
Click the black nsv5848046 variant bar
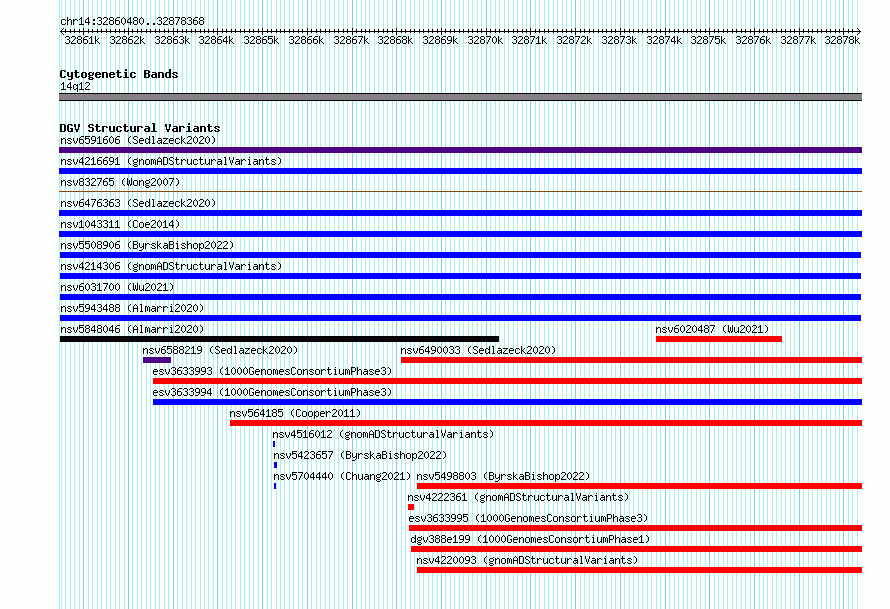279,339
